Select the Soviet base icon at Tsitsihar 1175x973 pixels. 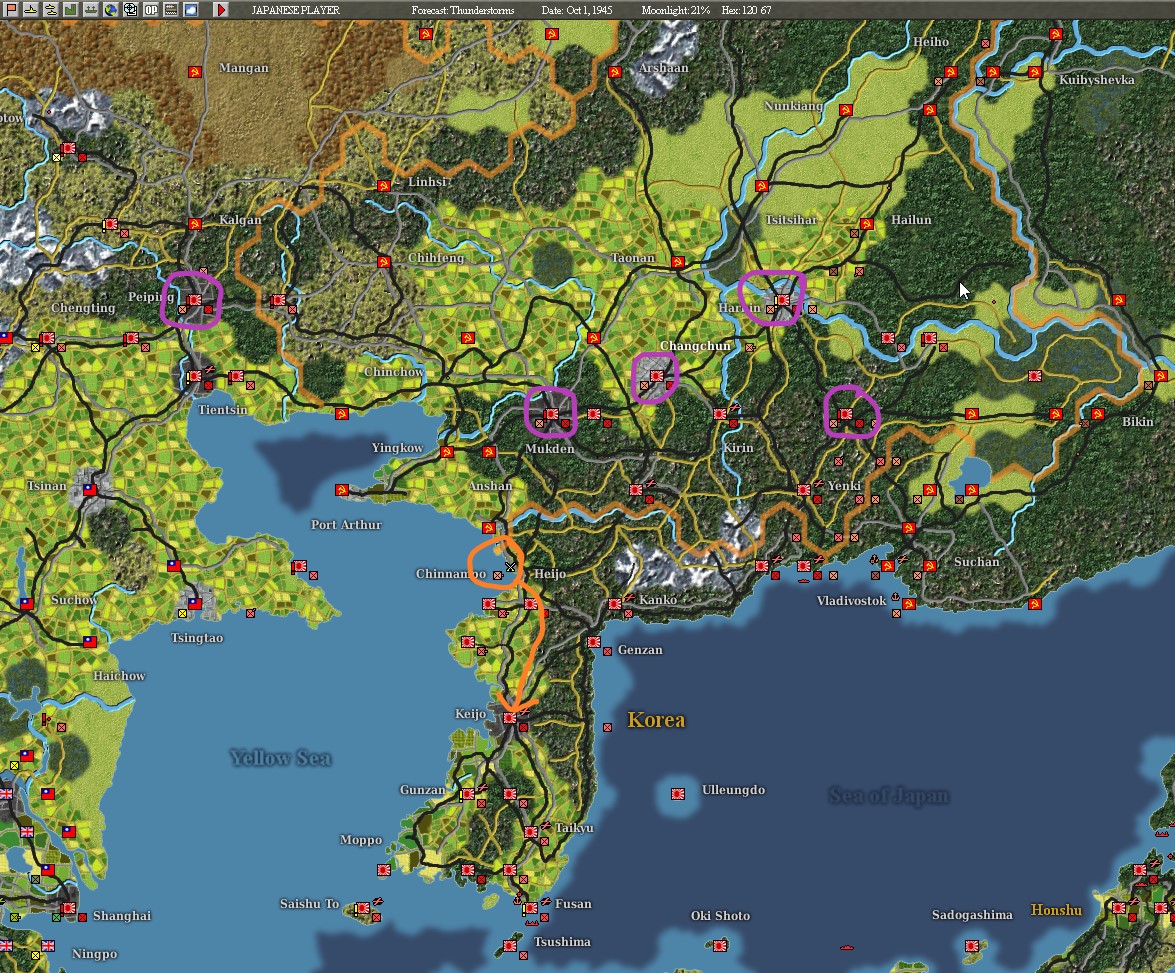pos(762,185)
